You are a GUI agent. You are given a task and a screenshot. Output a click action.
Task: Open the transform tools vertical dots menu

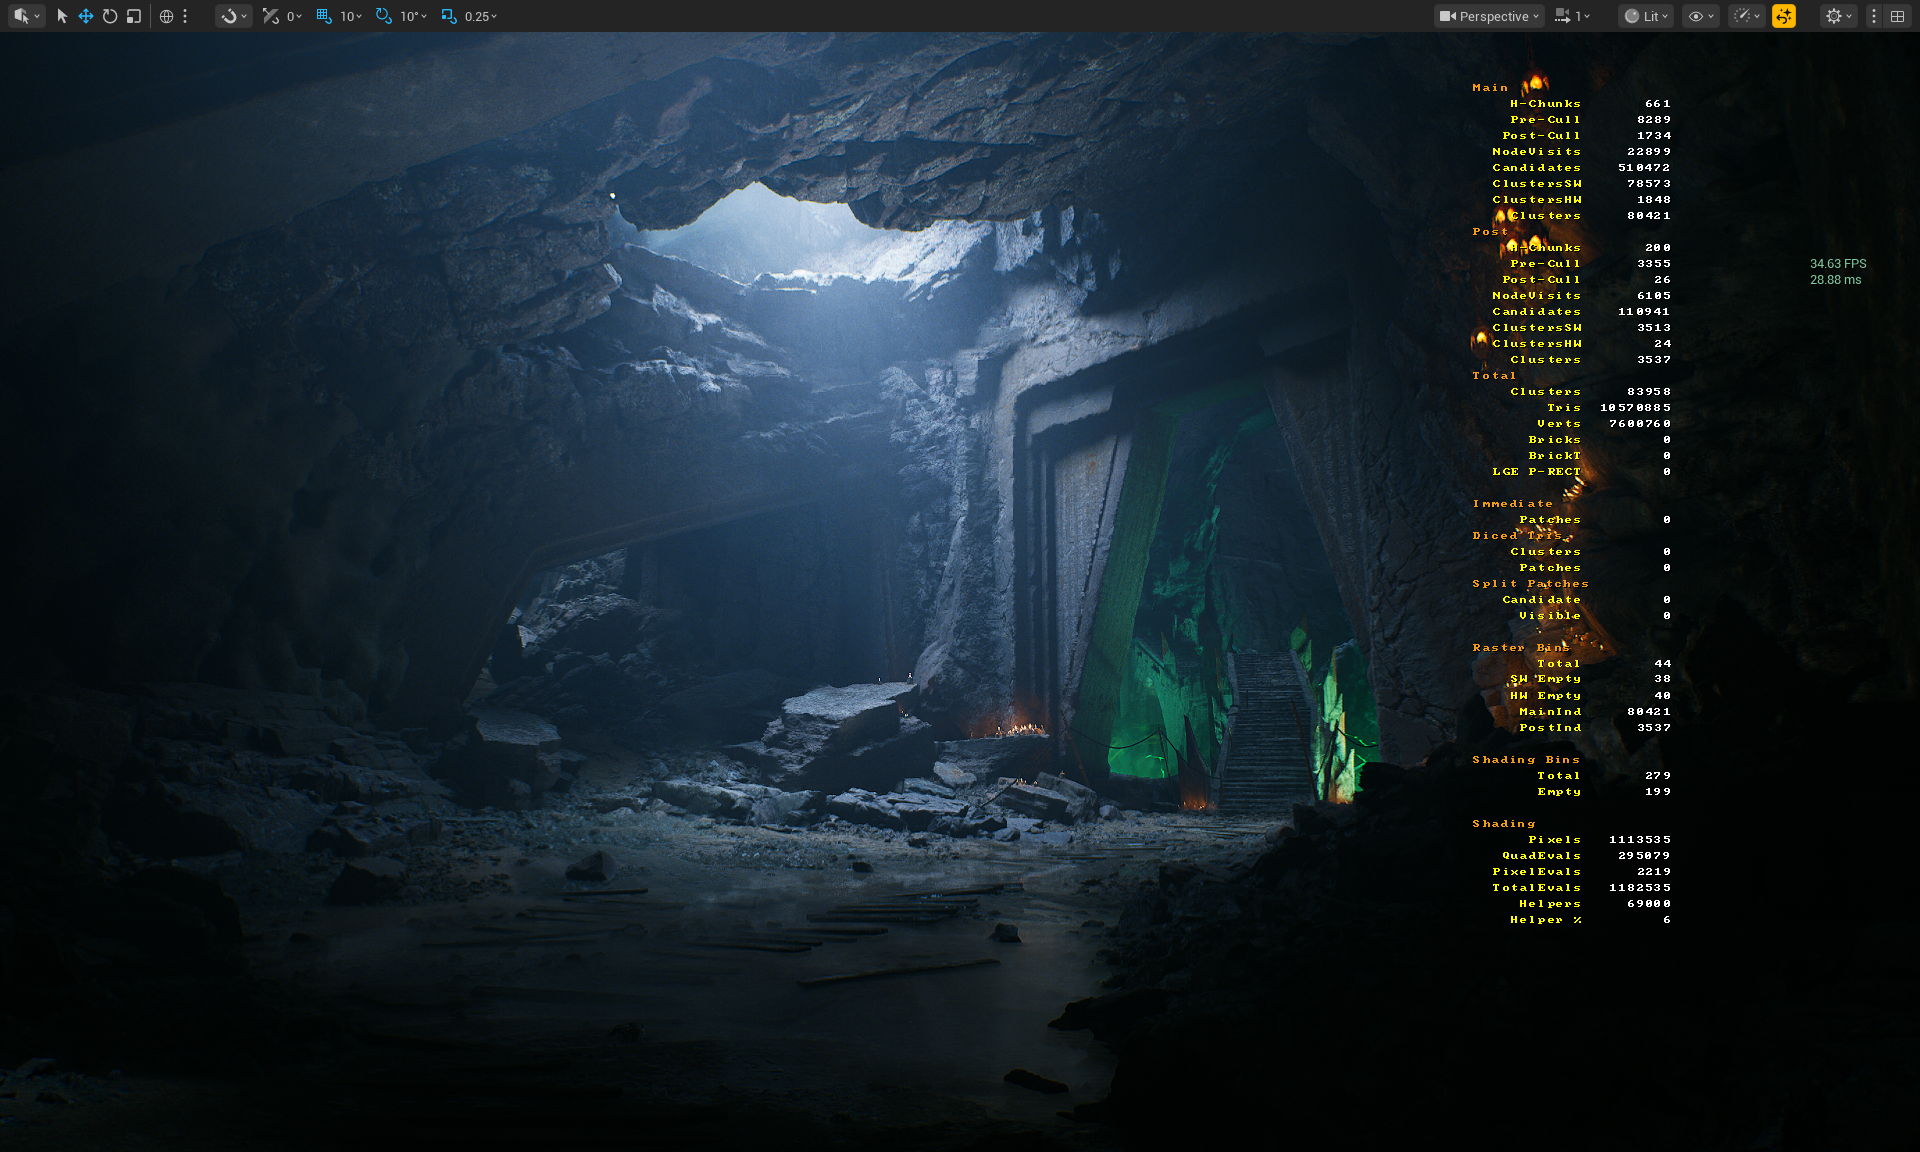185,16
